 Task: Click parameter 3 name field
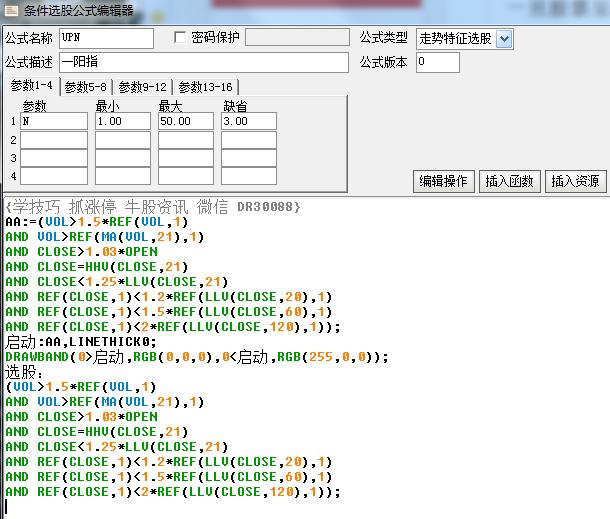tap(54, 158)
